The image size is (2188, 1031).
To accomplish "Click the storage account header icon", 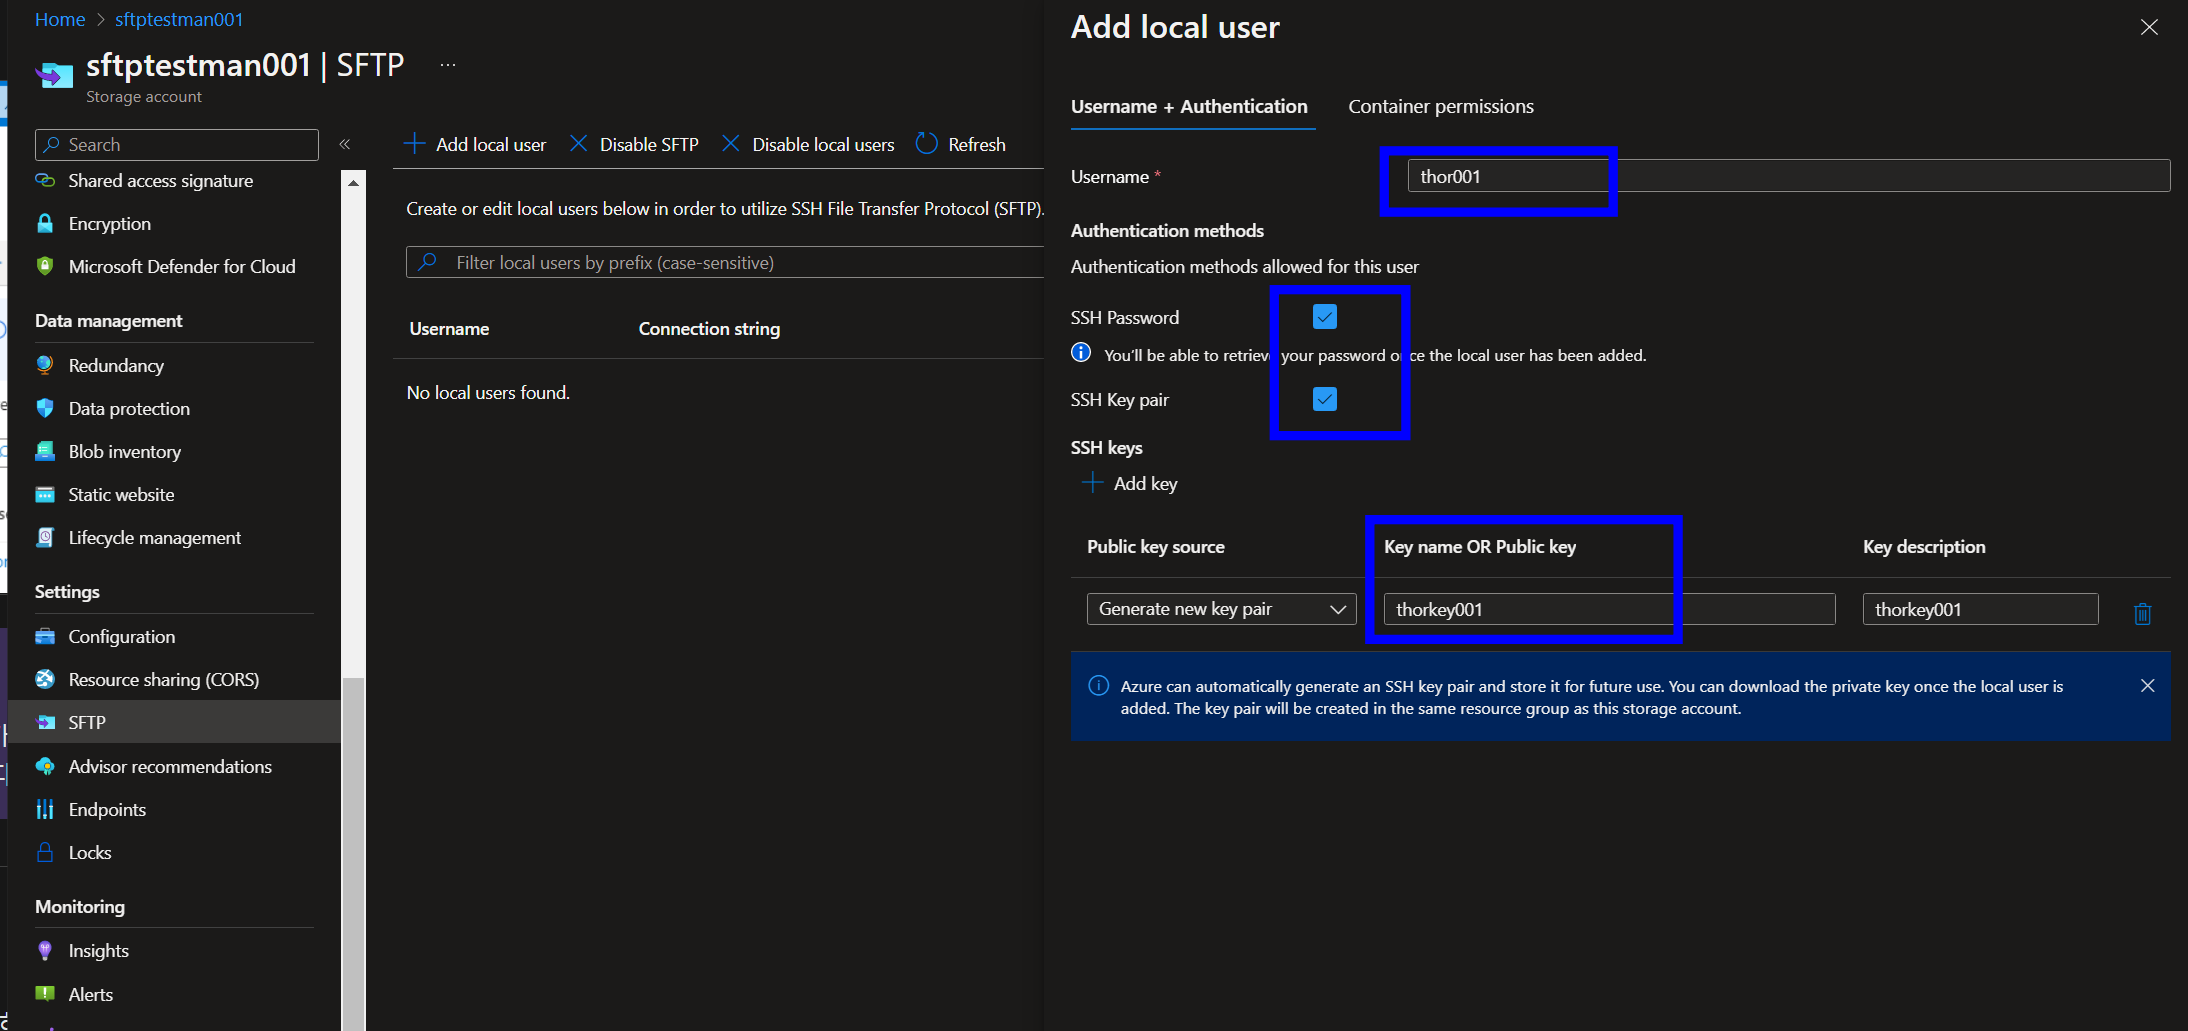I will click(x=54, y=75).
